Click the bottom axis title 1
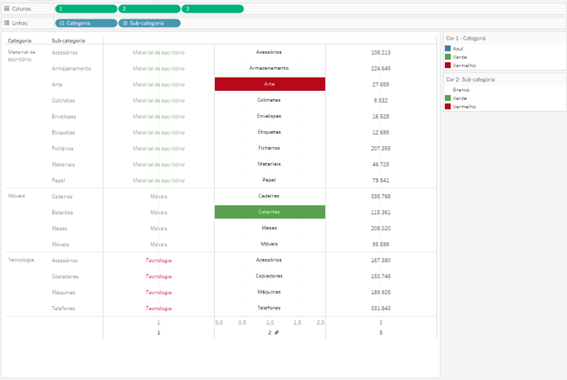567x380 pixels. [158, 333]
